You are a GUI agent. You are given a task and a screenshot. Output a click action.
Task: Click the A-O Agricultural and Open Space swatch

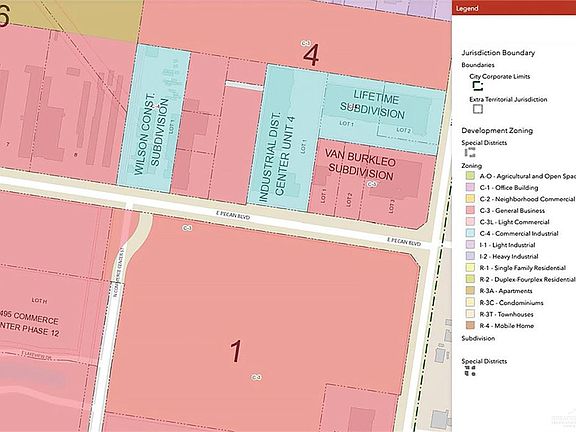[470, 176]
